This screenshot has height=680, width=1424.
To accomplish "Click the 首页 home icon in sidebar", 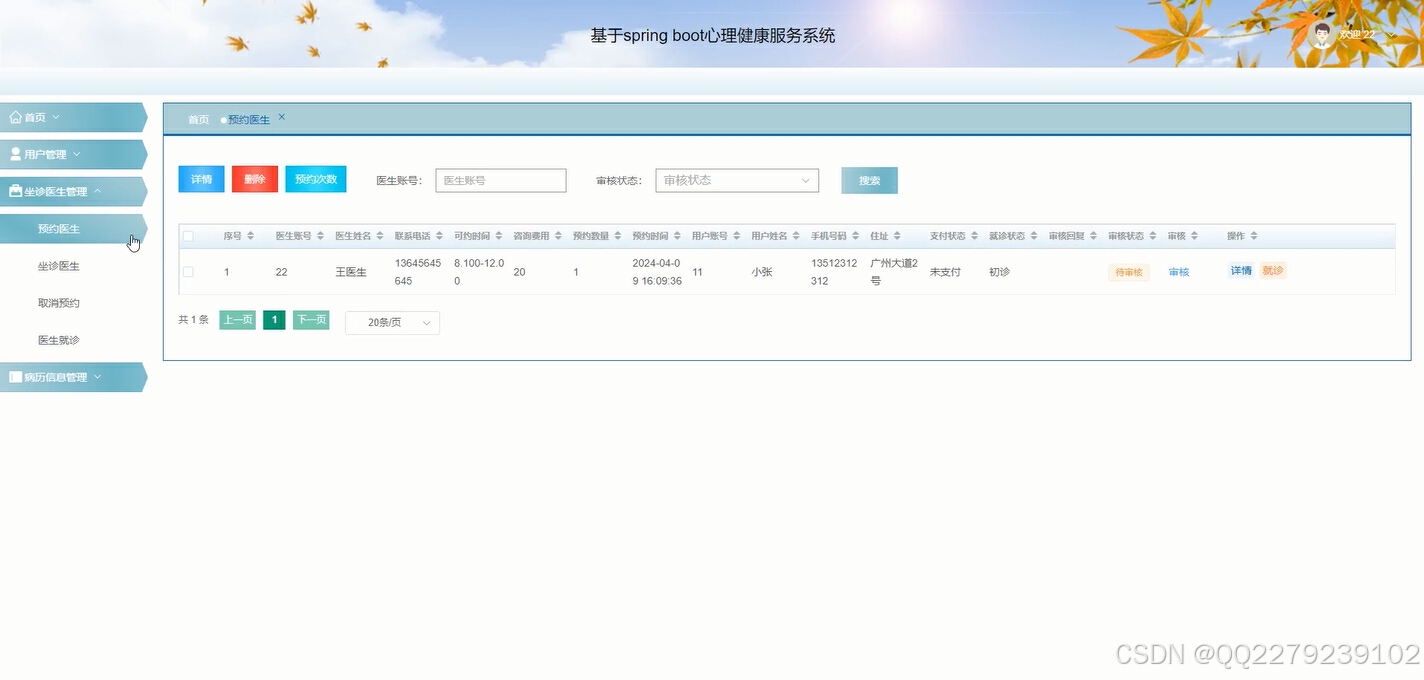I will 17,117.
